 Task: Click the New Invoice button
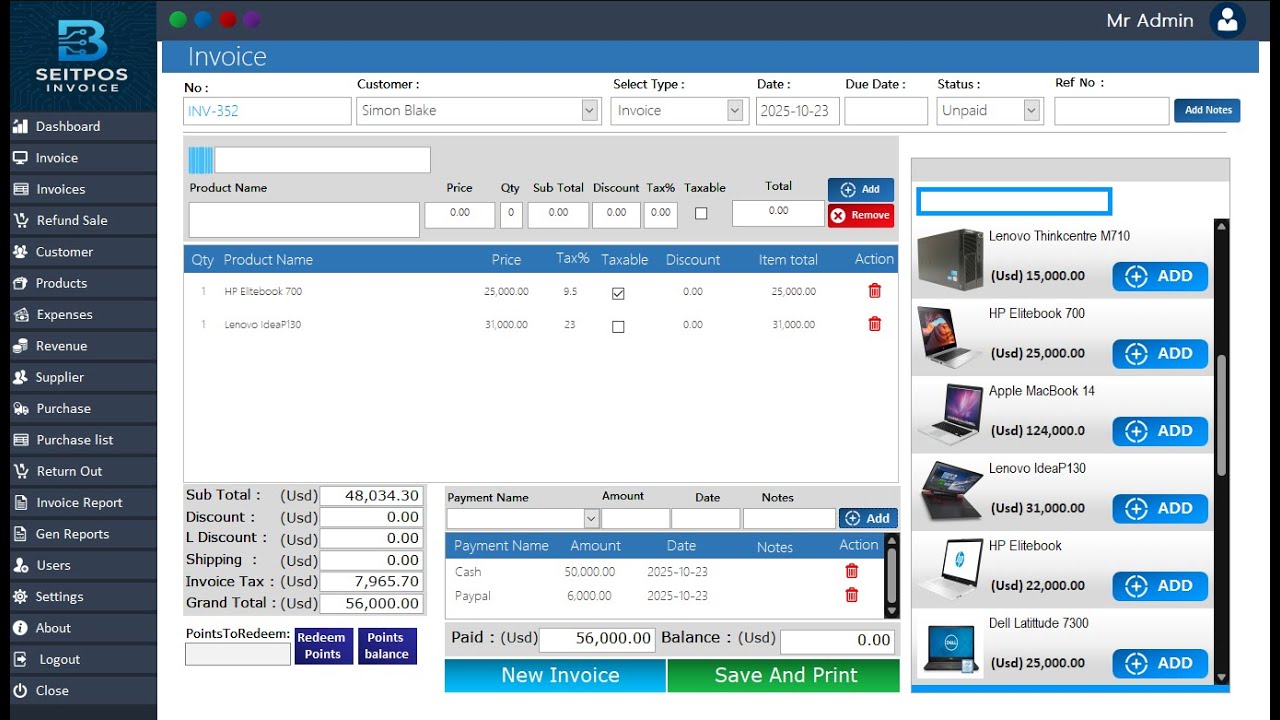[x=555, y=675]
